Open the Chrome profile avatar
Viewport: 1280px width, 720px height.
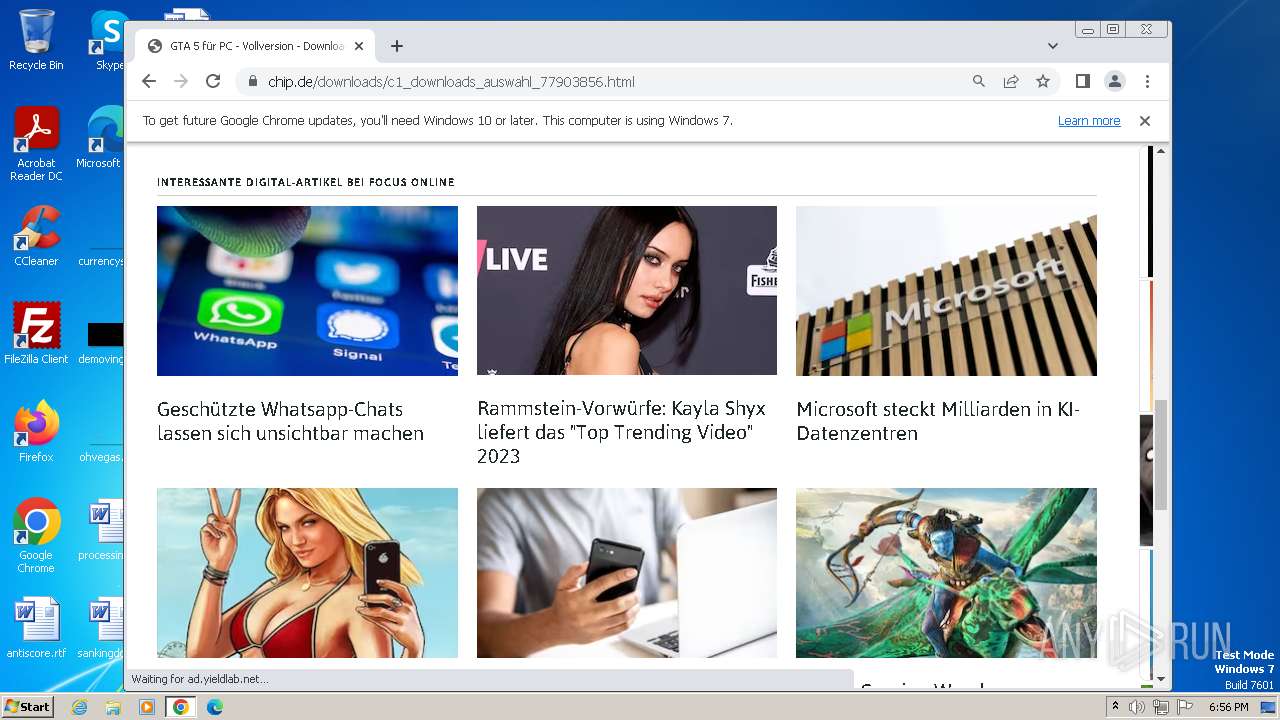click(x=1115, y=82)
